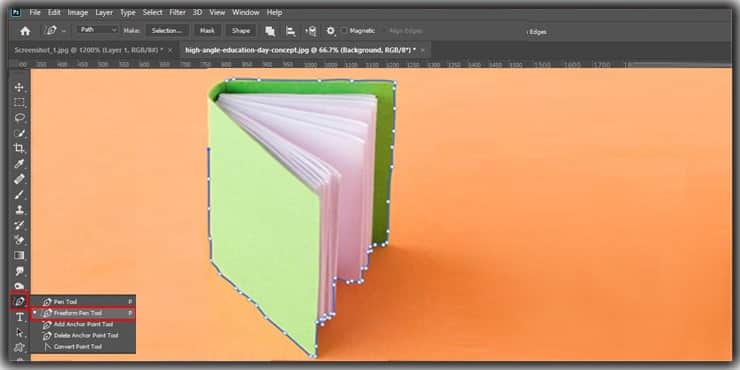Choose Pen Tool from the flyout
The width and height of the screenshot is (740, 370).
click(x=83, y=302)
